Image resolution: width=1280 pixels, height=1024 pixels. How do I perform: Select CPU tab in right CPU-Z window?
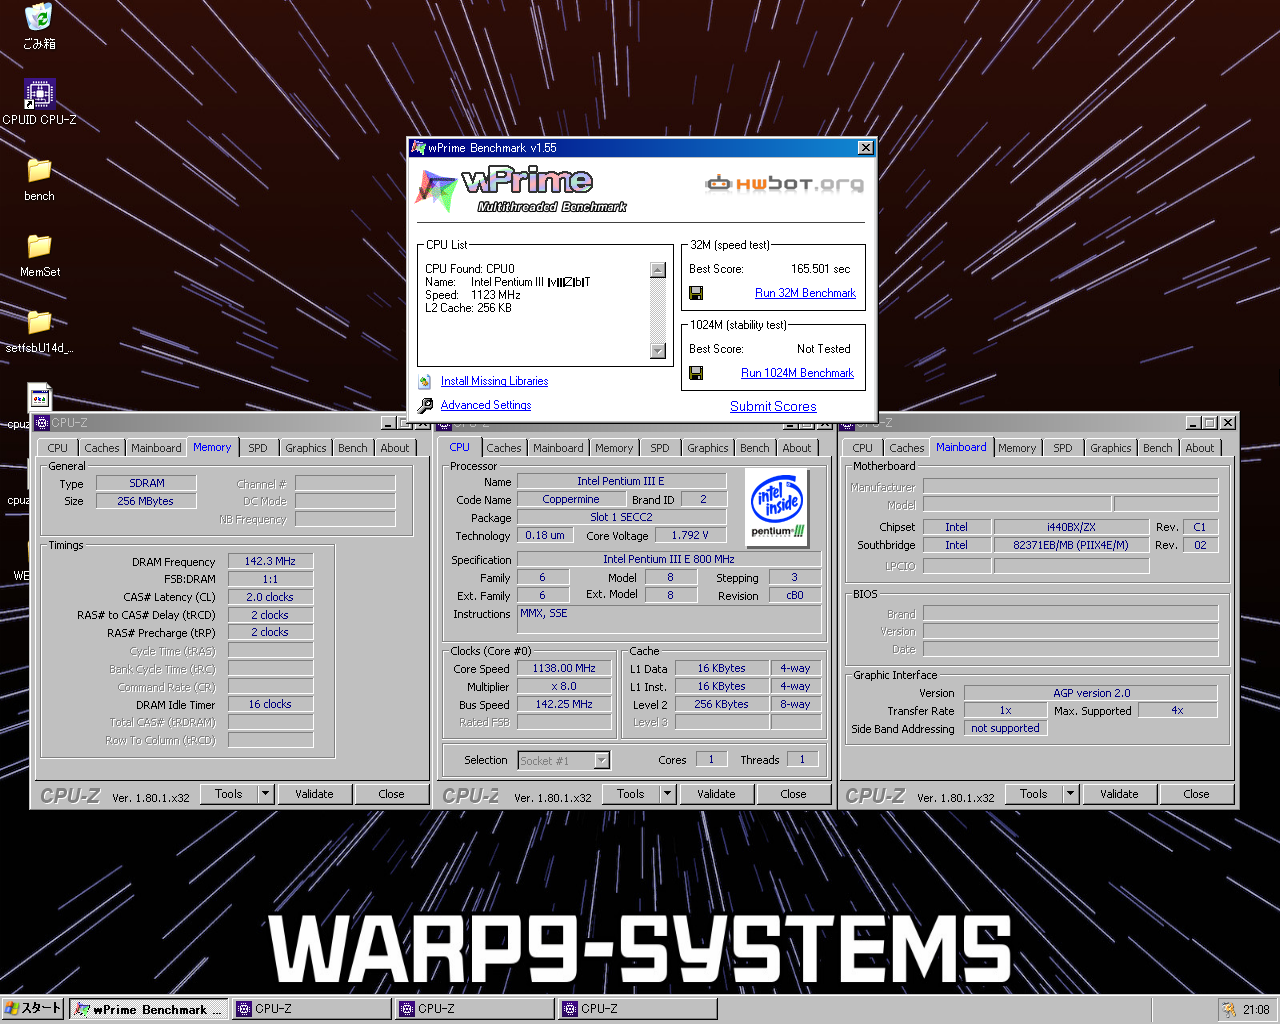tap(863, 448)
